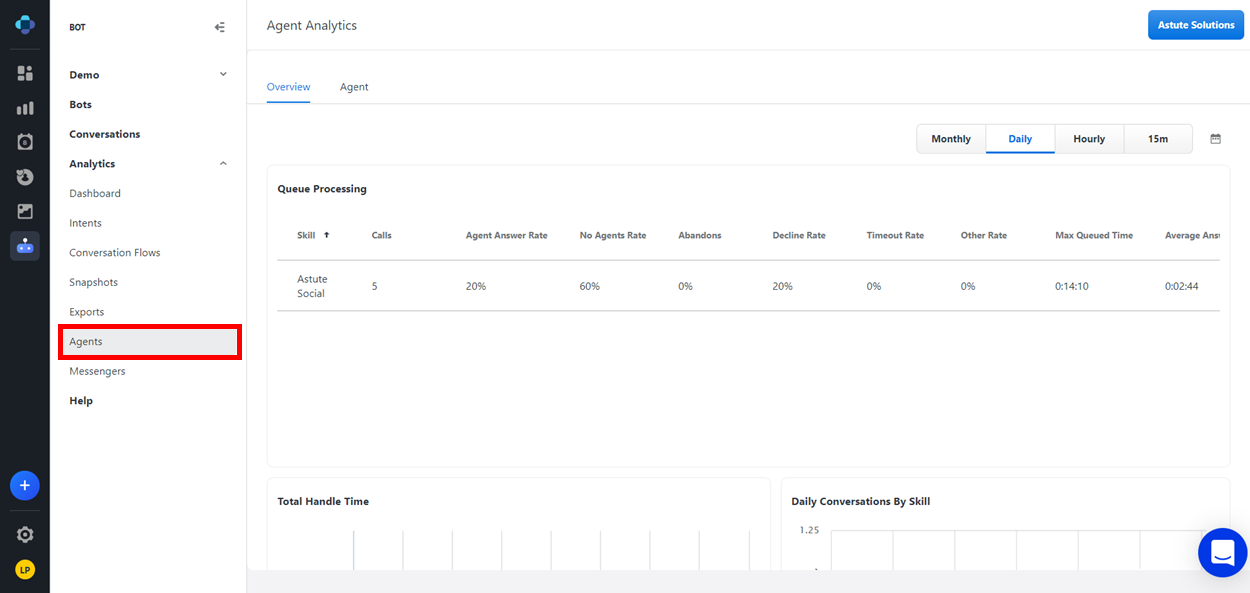Click the Astute Solutions button
Viewport: 1250px width, 593px height.
[1196, 24]
